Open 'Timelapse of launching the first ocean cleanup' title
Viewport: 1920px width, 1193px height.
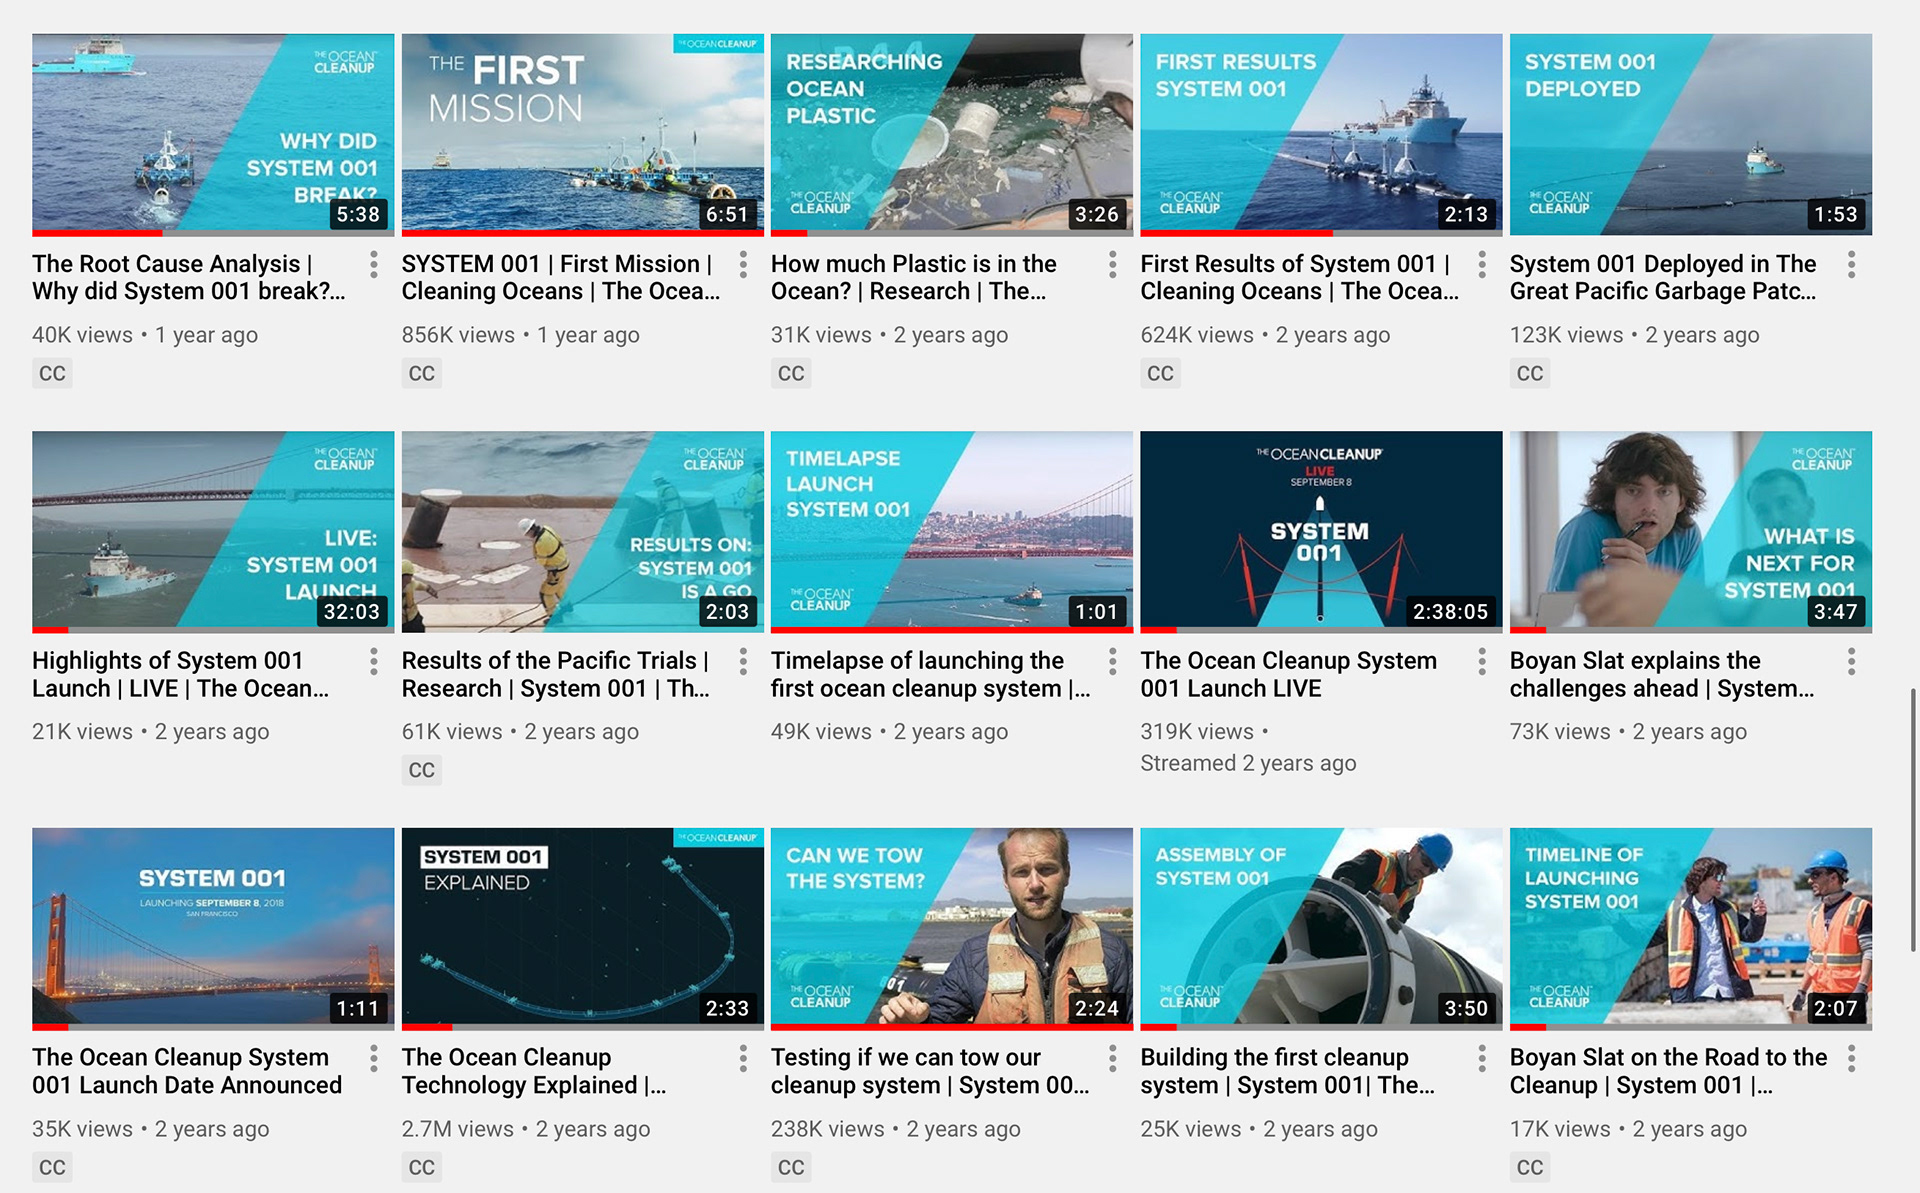point(931,675)
